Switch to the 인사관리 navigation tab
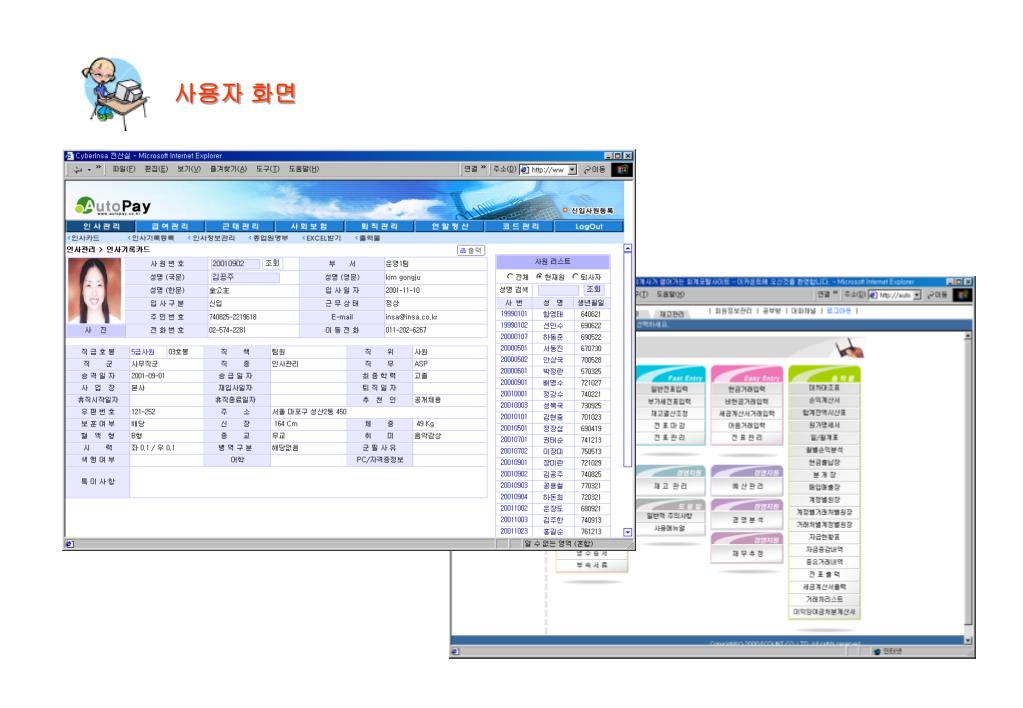This screenshot has width=1023, height=708. point(101,226)
